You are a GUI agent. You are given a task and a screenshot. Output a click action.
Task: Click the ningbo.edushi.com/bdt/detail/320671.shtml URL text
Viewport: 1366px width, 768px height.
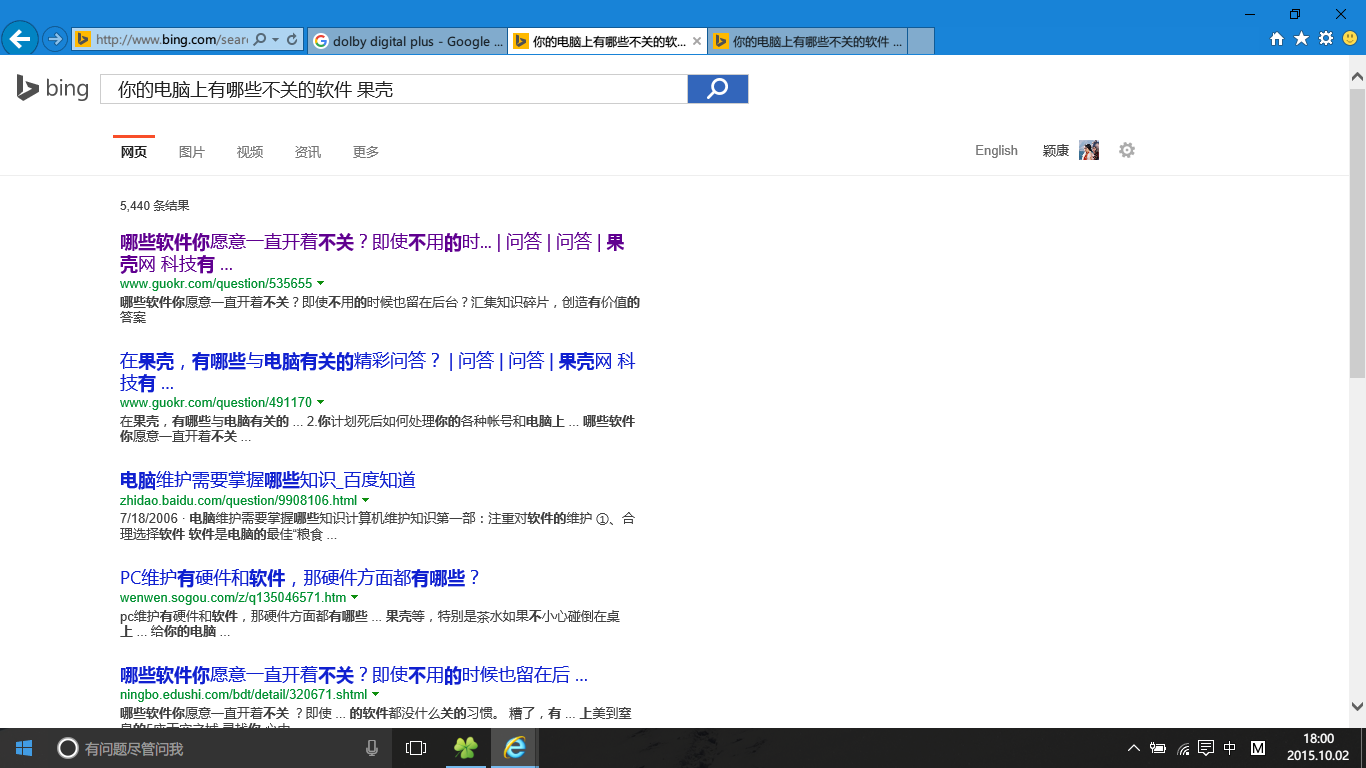click(x=244, y=694)
